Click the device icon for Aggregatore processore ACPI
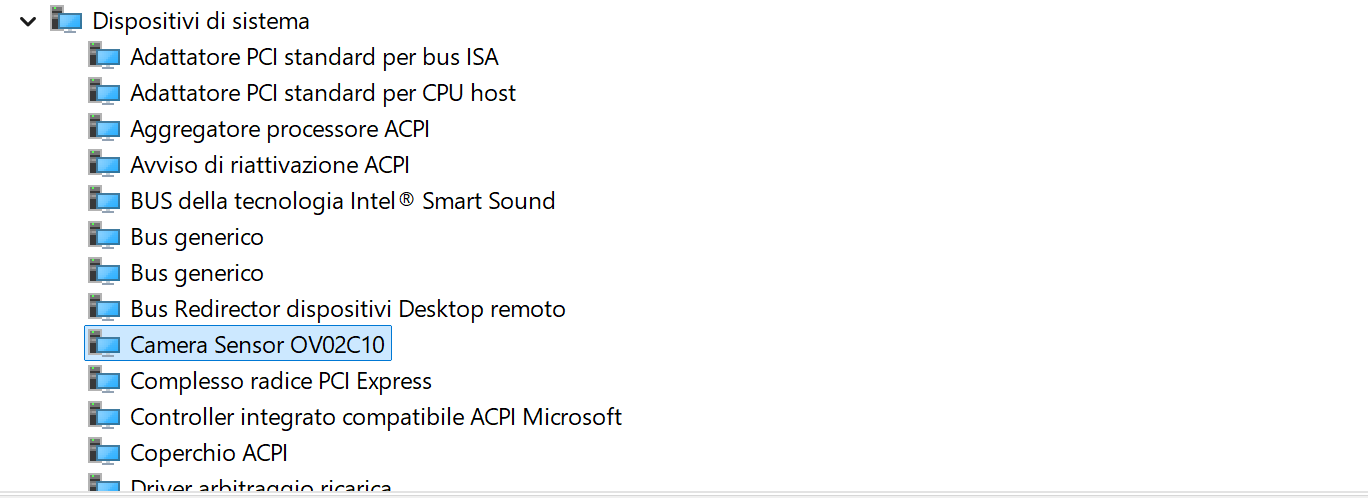The height and width of the screenshot is (498, 1368). [104, 129]
